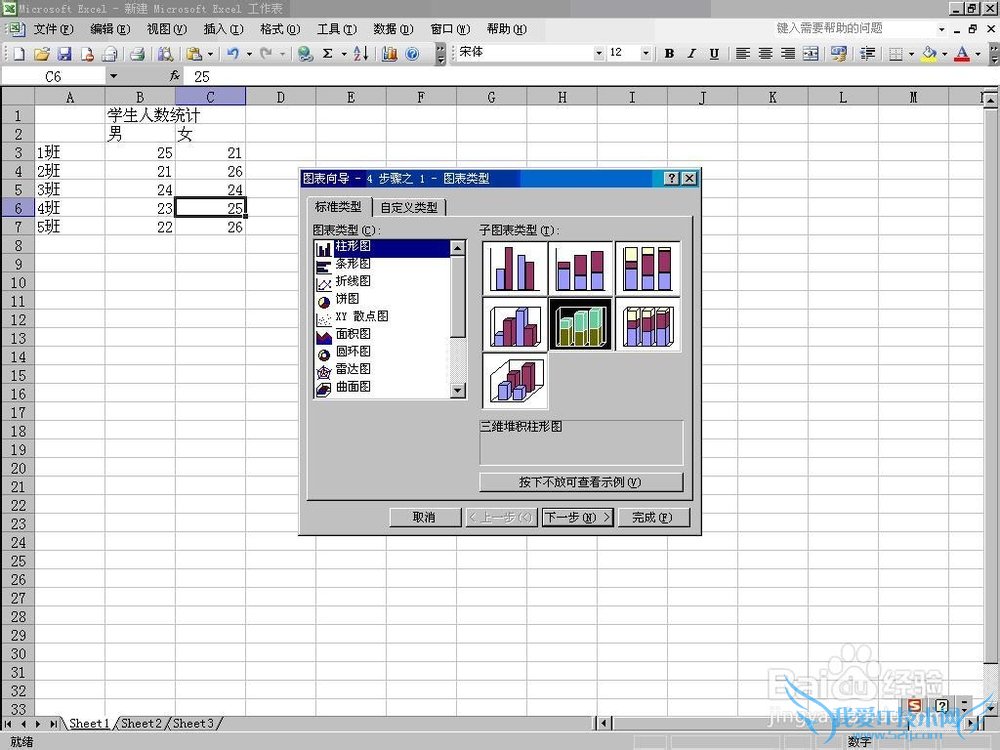The width and height of the screenshot is (1000, 750).
Task: Select the 3D clustered column subtype thumbnail
Action: pos(515,324)
